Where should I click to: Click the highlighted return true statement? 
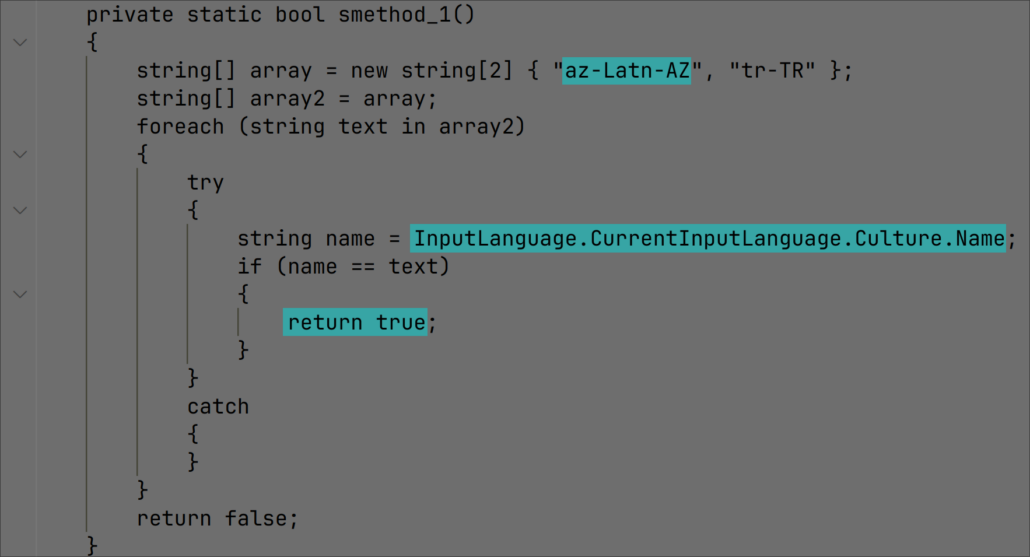(356, 323)
